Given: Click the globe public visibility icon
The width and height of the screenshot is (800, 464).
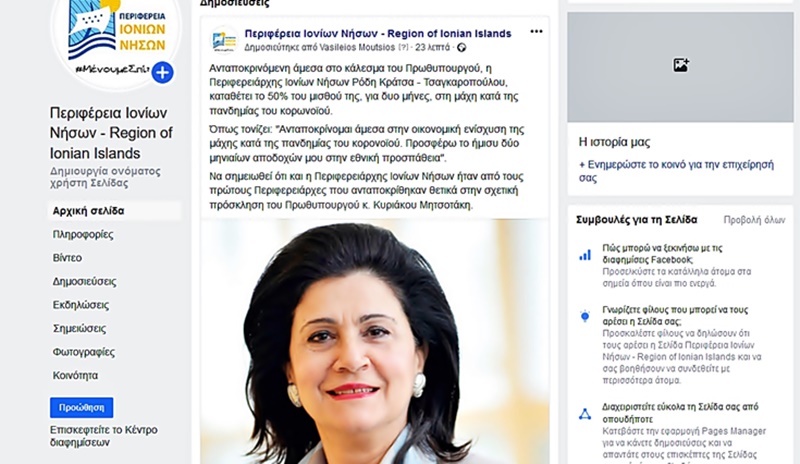Looking at the screenshot, I should (462, 47).
